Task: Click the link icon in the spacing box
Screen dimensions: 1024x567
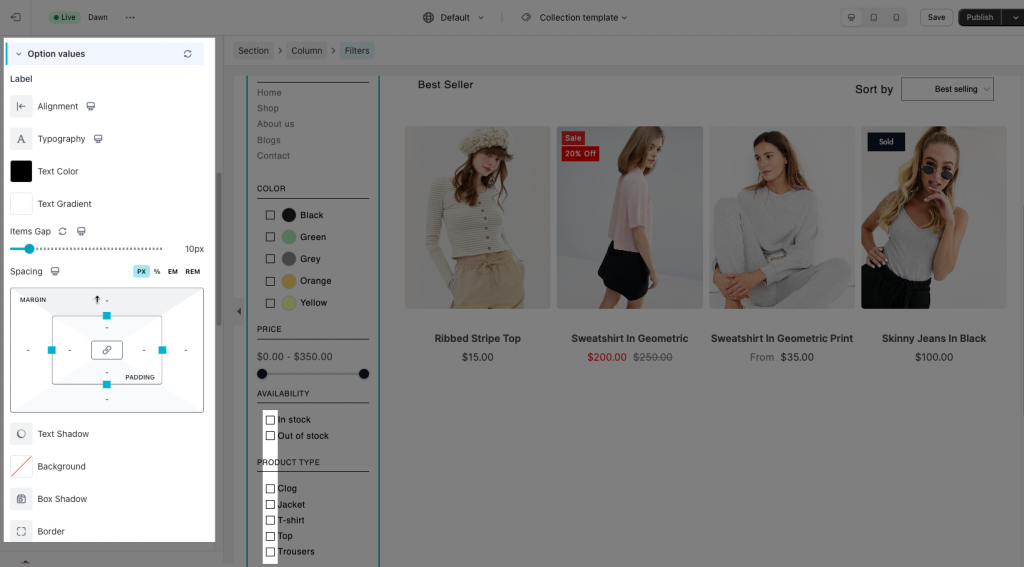Action: (106, 350)
